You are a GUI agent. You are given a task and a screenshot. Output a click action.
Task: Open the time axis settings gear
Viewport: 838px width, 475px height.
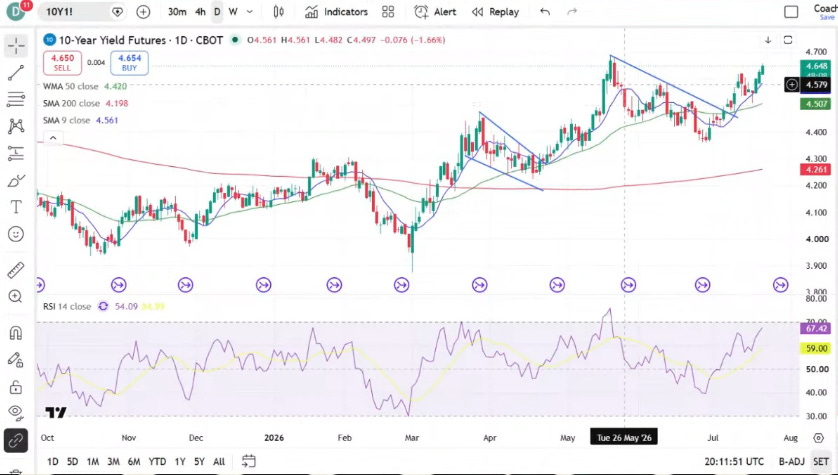pos(819,438)
